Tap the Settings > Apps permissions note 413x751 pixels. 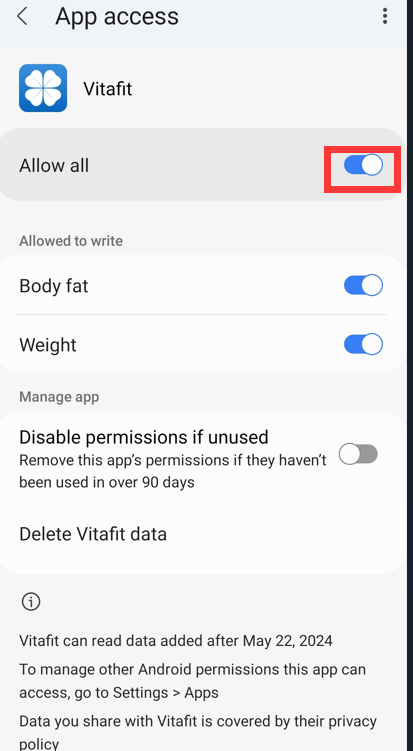point(192,681)
